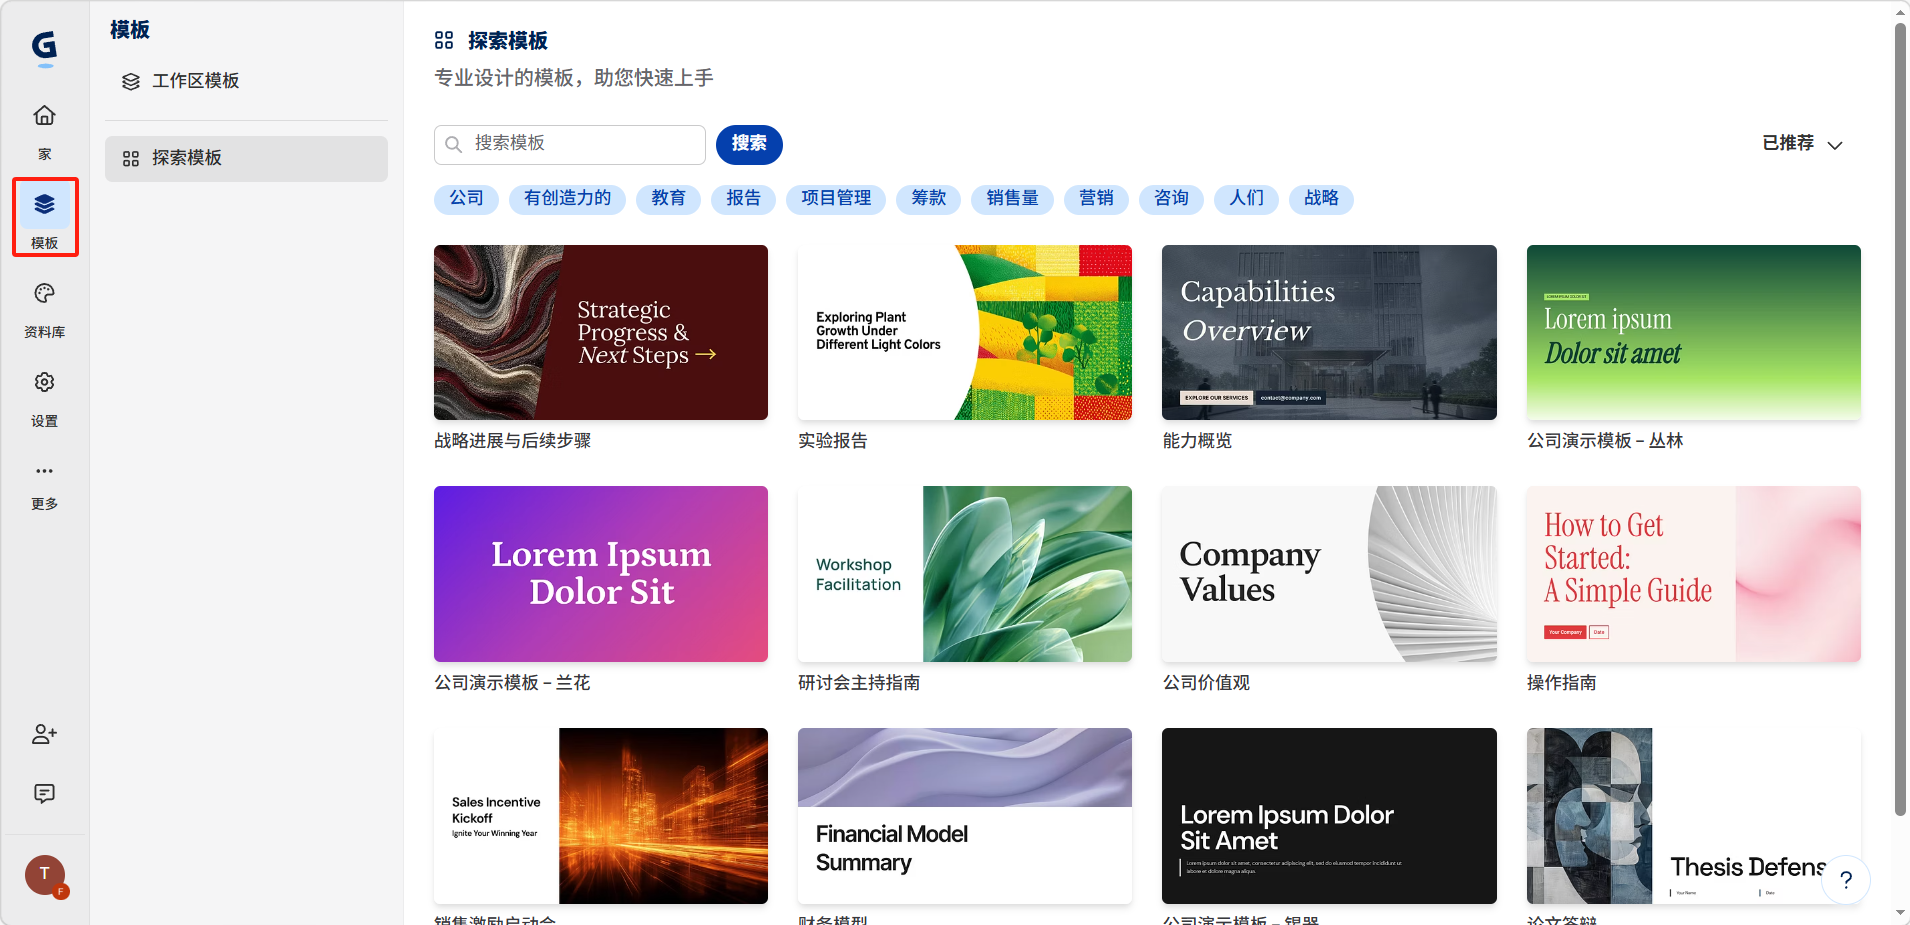The width and height of the screenshot is (1910, 925).
Task: Open the Company Values template thumbnail
Action: coord(1329,574)
